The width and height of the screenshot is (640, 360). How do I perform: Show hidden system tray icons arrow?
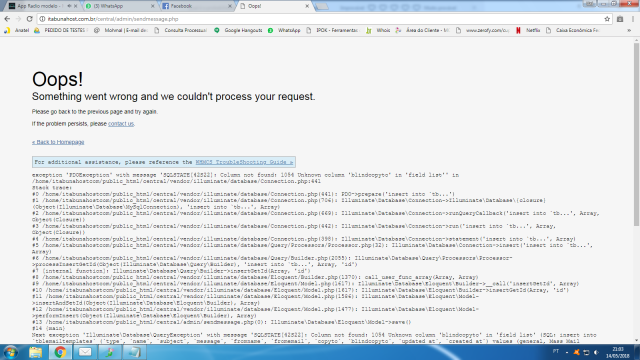click(x=567, y=352)
